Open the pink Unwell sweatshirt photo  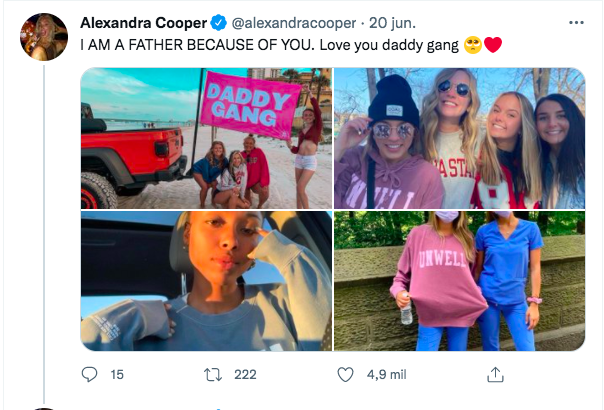pos(459,281)
